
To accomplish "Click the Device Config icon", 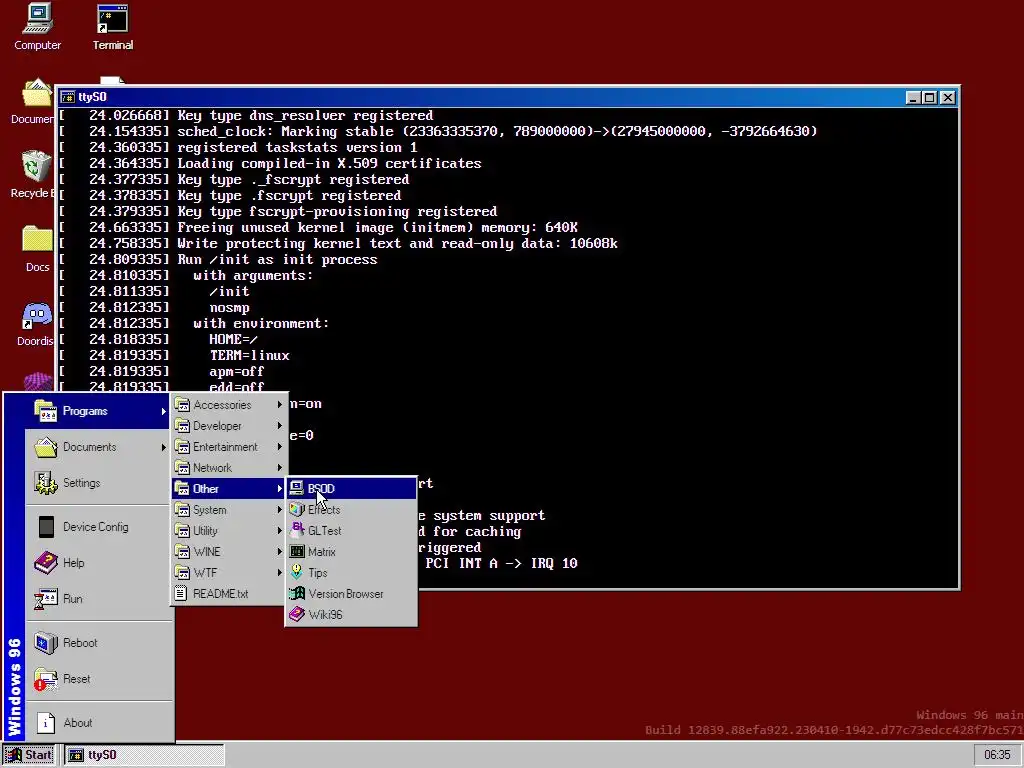I will point(46,526).
